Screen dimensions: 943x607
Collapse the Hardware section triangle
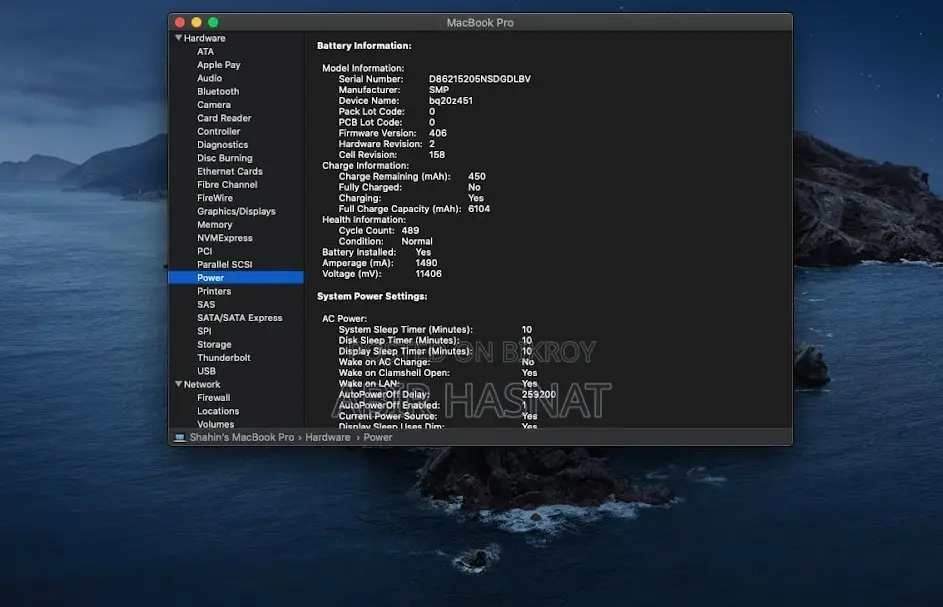tap(178, 38)
